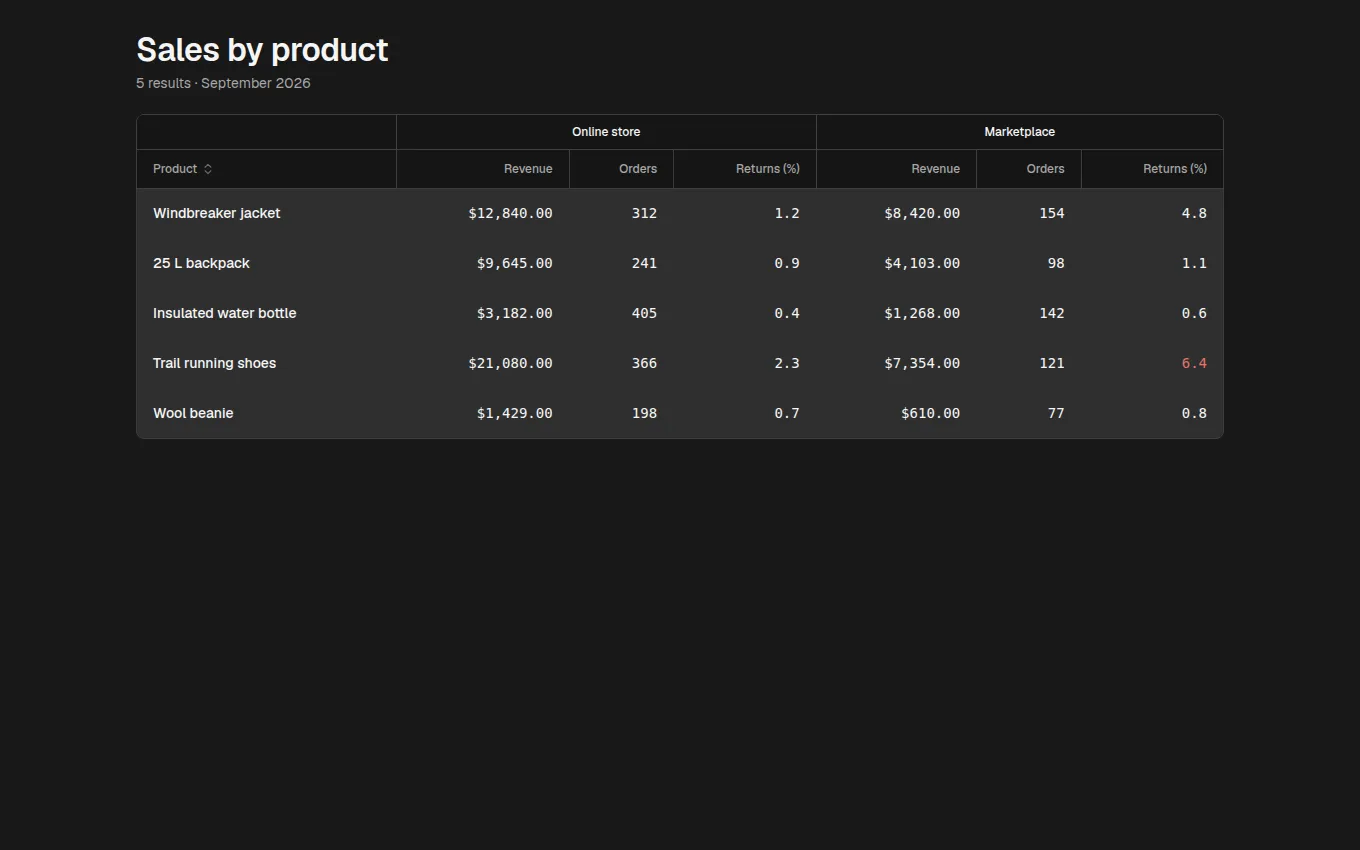Click the 1.1 returns value

tap(1194, 263)
